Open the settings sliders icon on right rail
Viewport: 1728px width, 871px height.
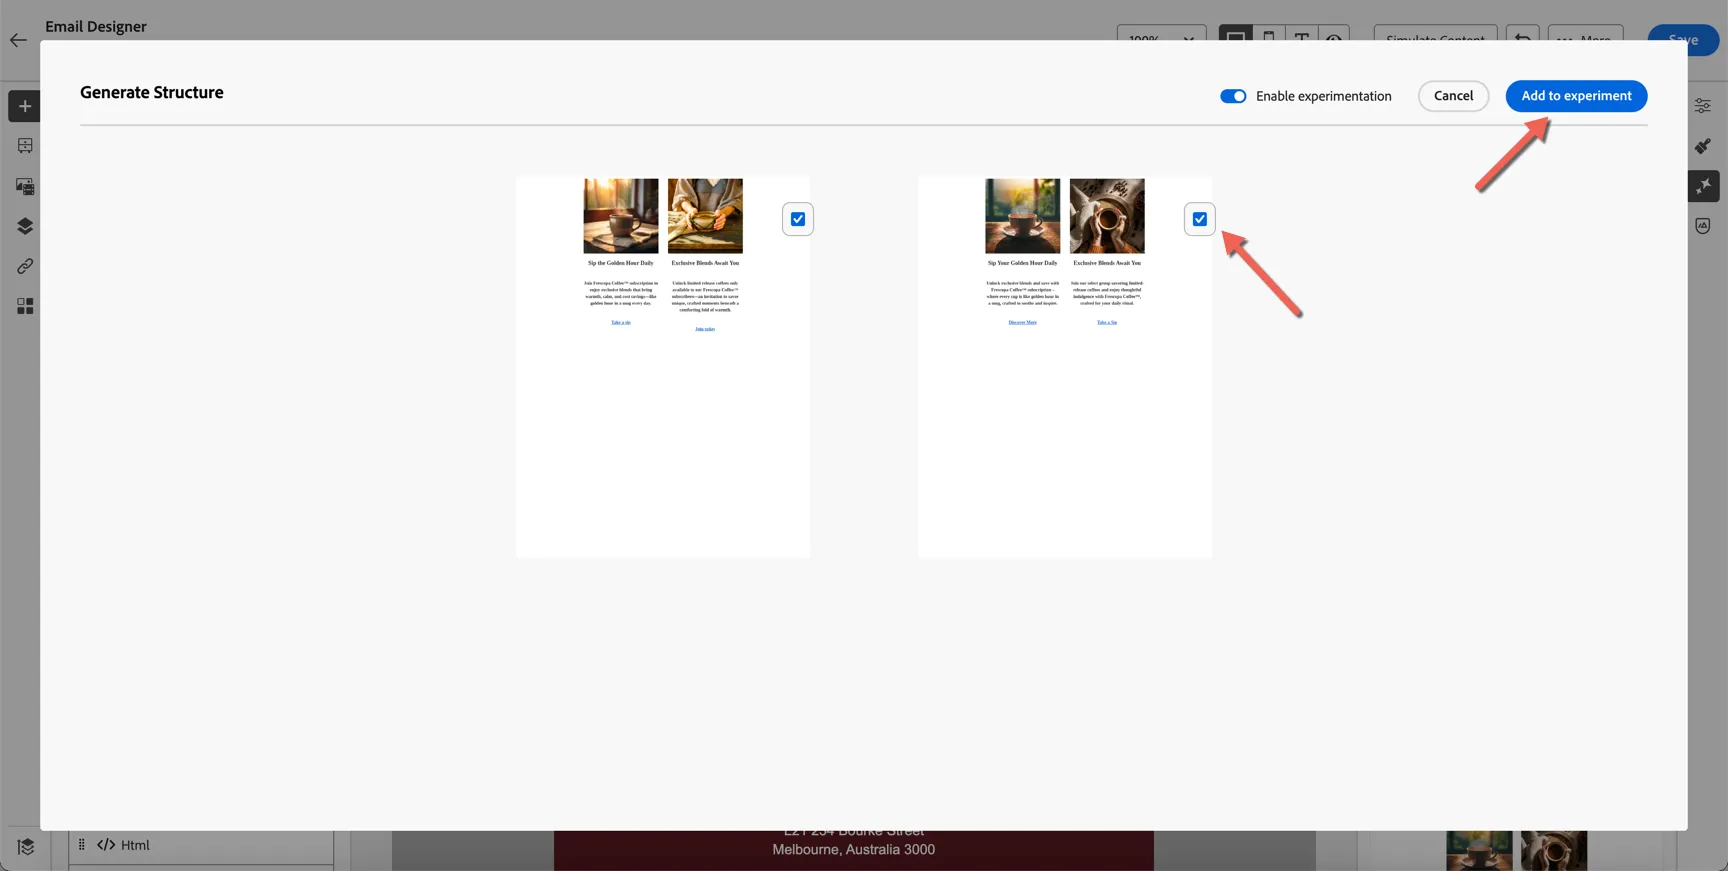pyautogui.click(x=1703, y=106)
